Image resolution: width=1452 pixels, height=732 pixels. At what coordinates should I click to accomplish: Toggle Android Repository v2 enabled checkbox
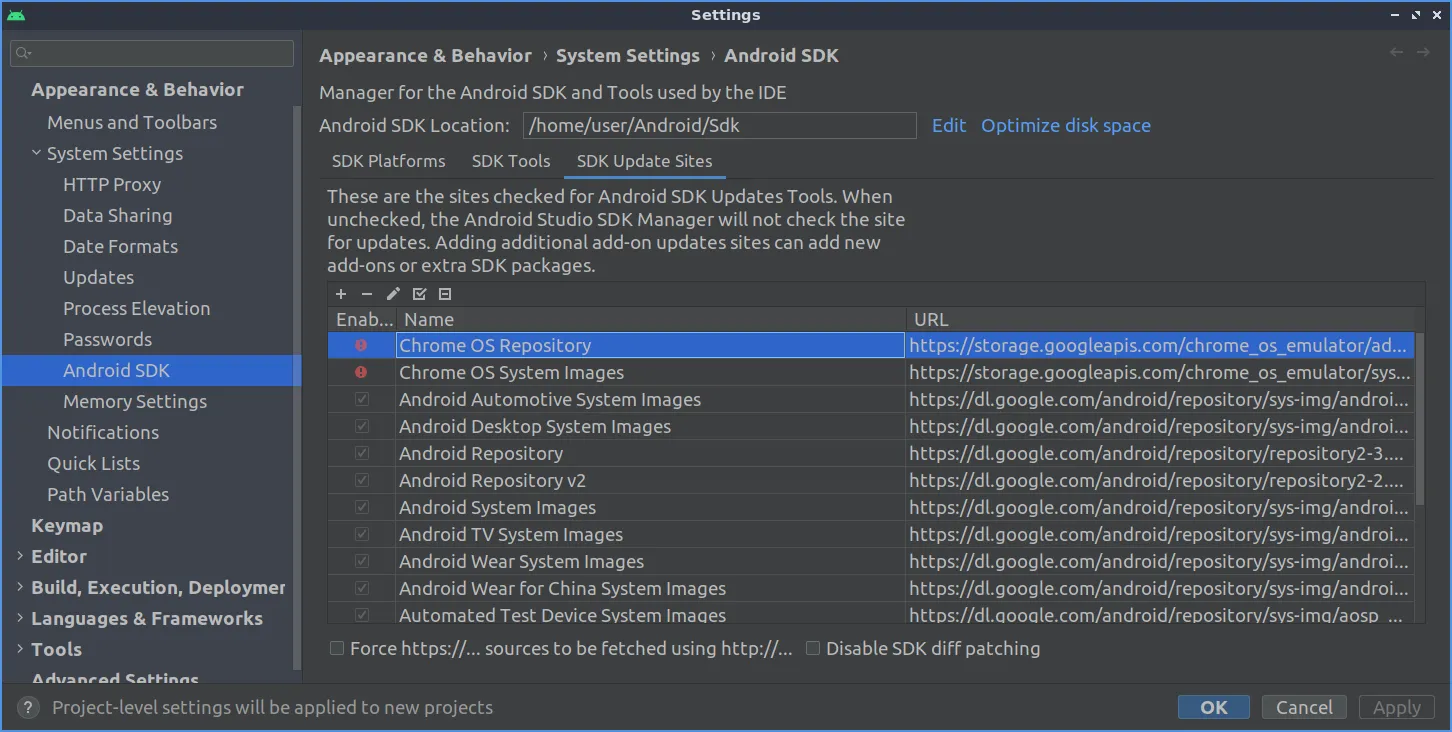click(362, 480)
